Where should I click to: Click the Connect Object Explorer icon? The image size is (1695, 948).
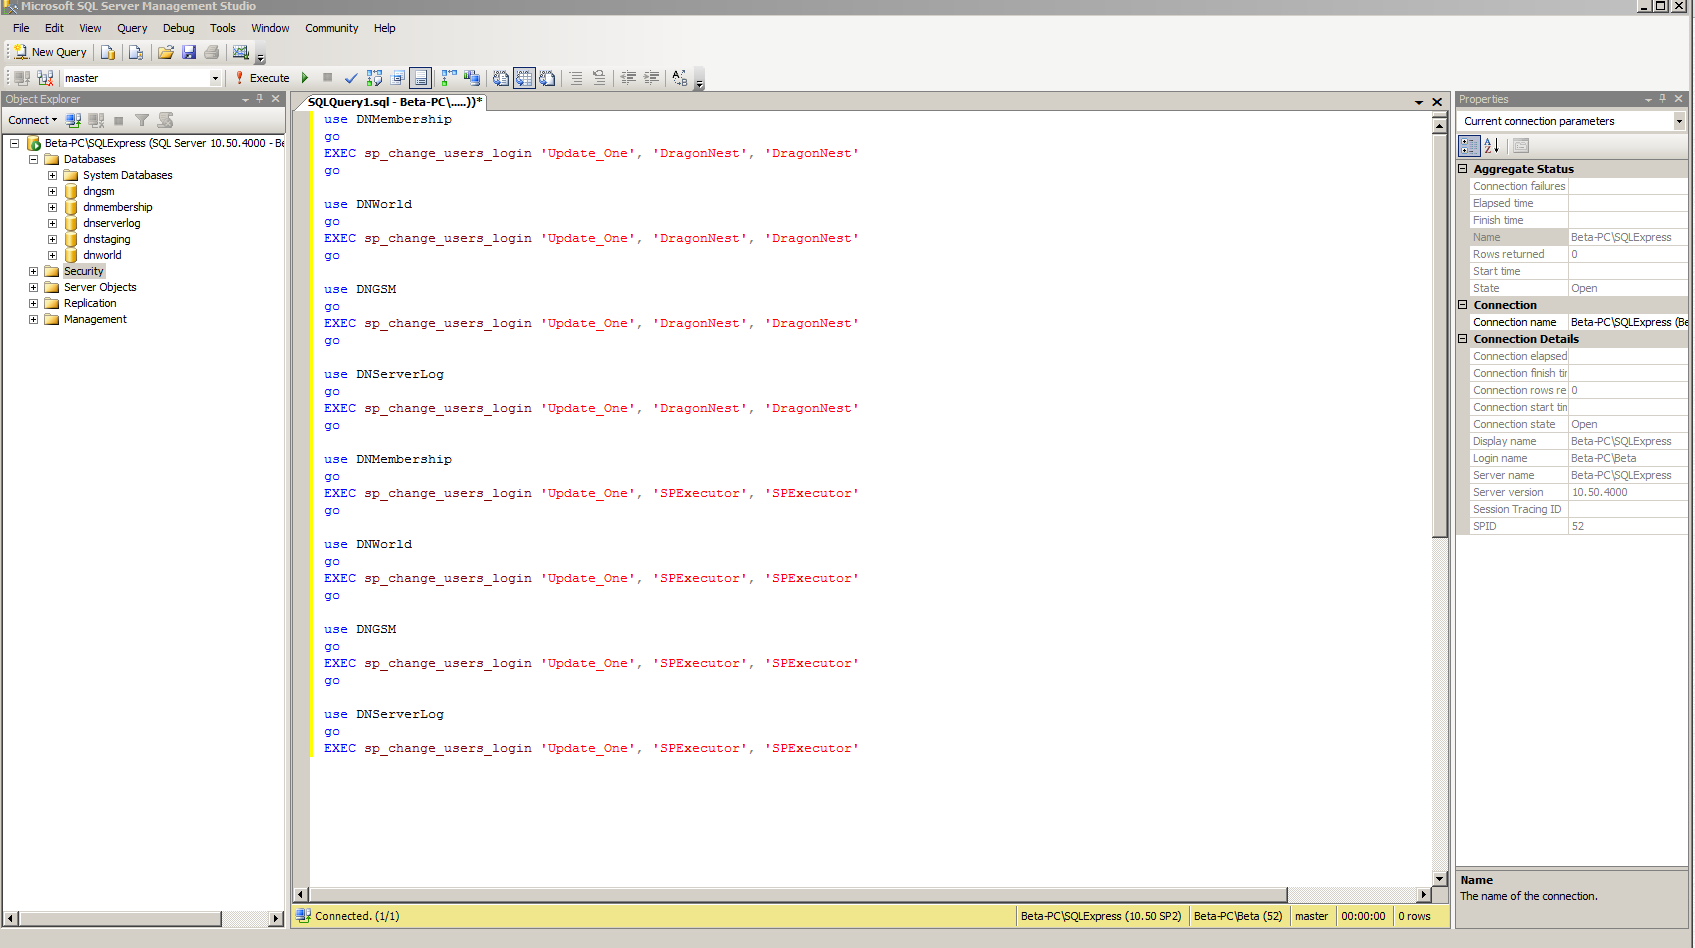pyautogui.click(x=73, y=120)
